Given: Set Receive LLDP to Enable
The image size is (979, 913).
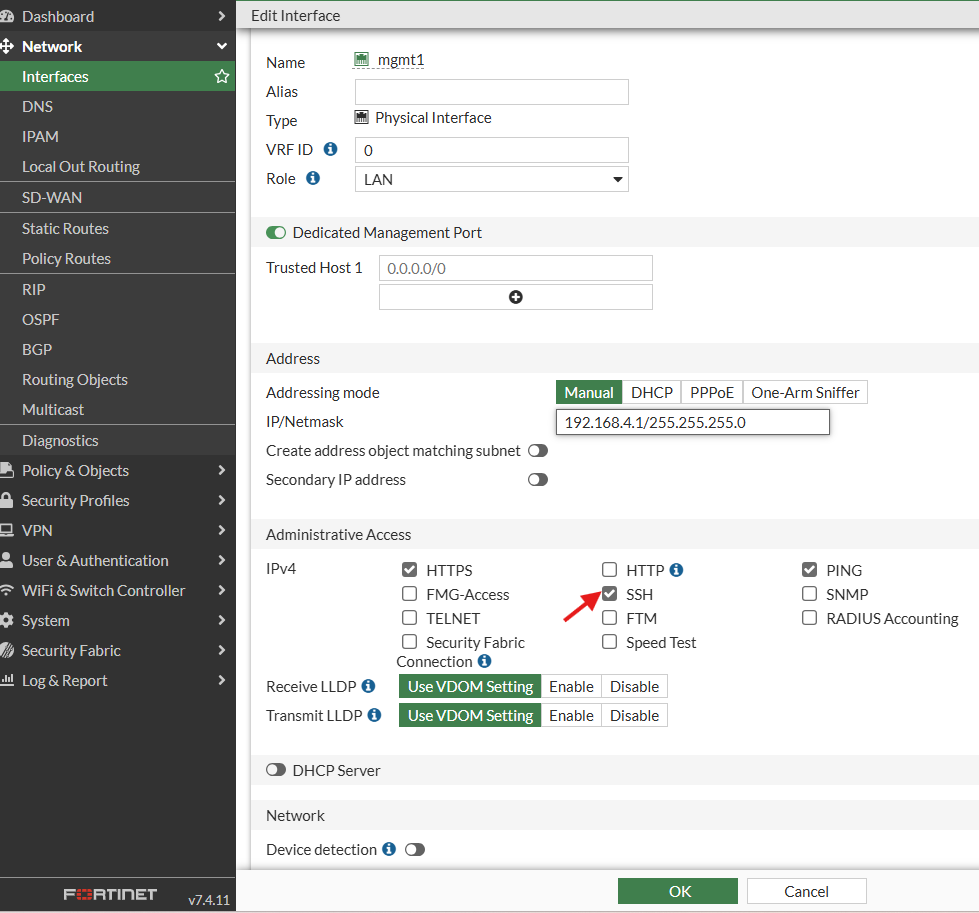Looking at the screenshot, I should click(x=571, y=686).
